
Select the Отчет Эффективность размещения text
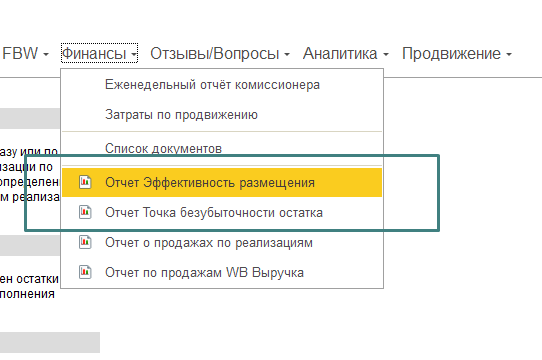(210, 182)
